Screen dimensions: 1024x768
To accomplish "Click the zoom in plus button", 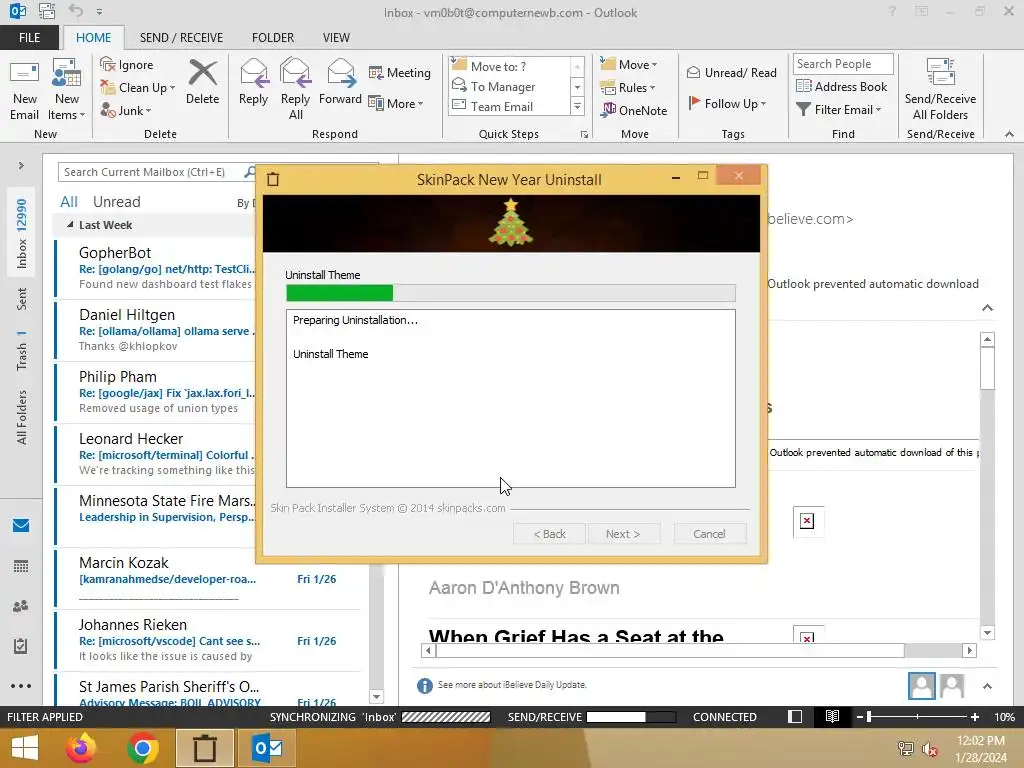I will (x=974, y=716).
